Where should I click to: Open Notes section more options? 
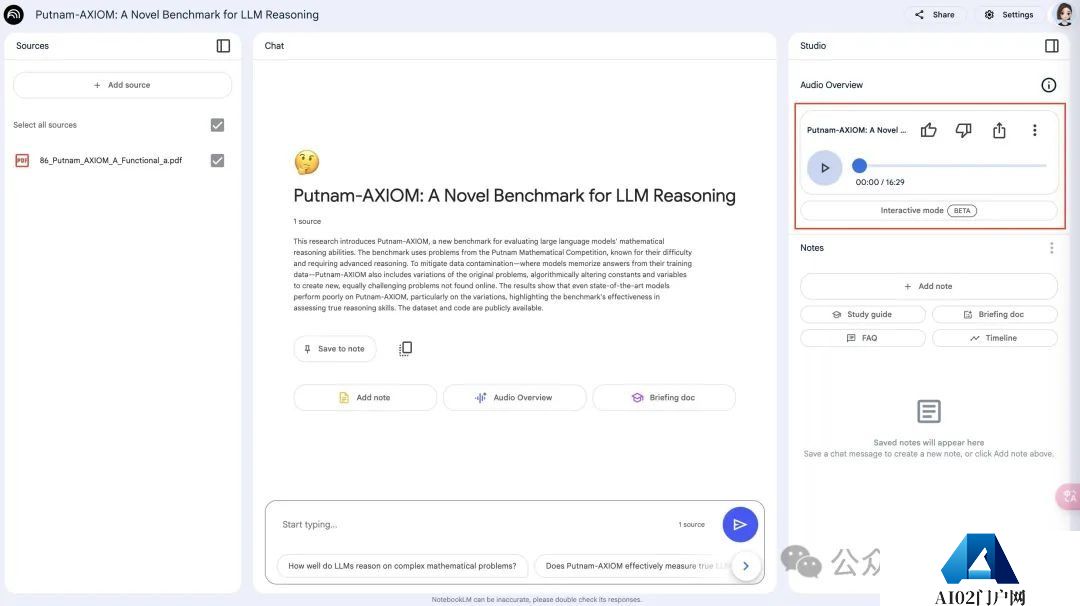1051,248
